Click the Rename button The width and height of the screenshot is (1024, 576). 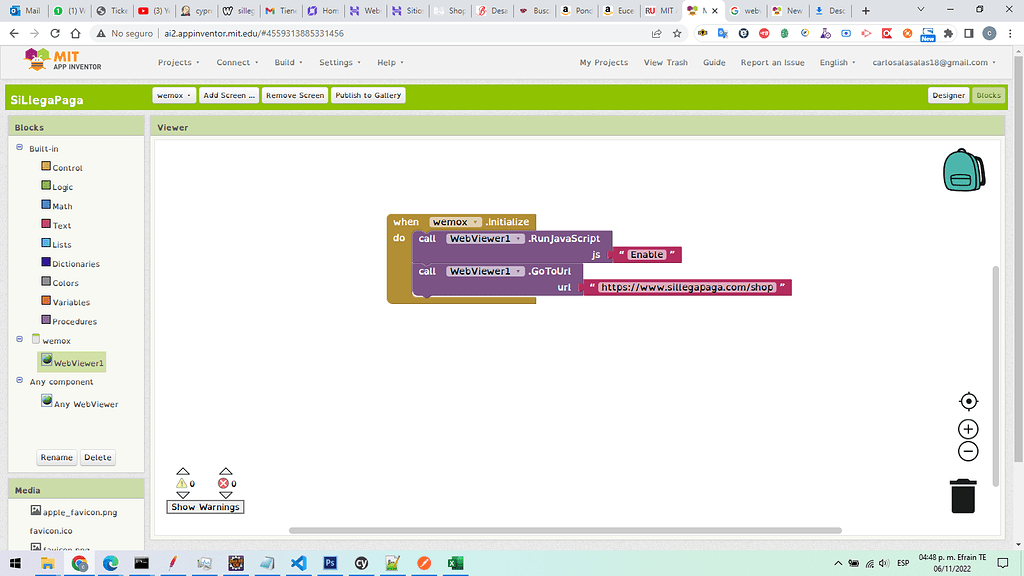tap(56, 457)
